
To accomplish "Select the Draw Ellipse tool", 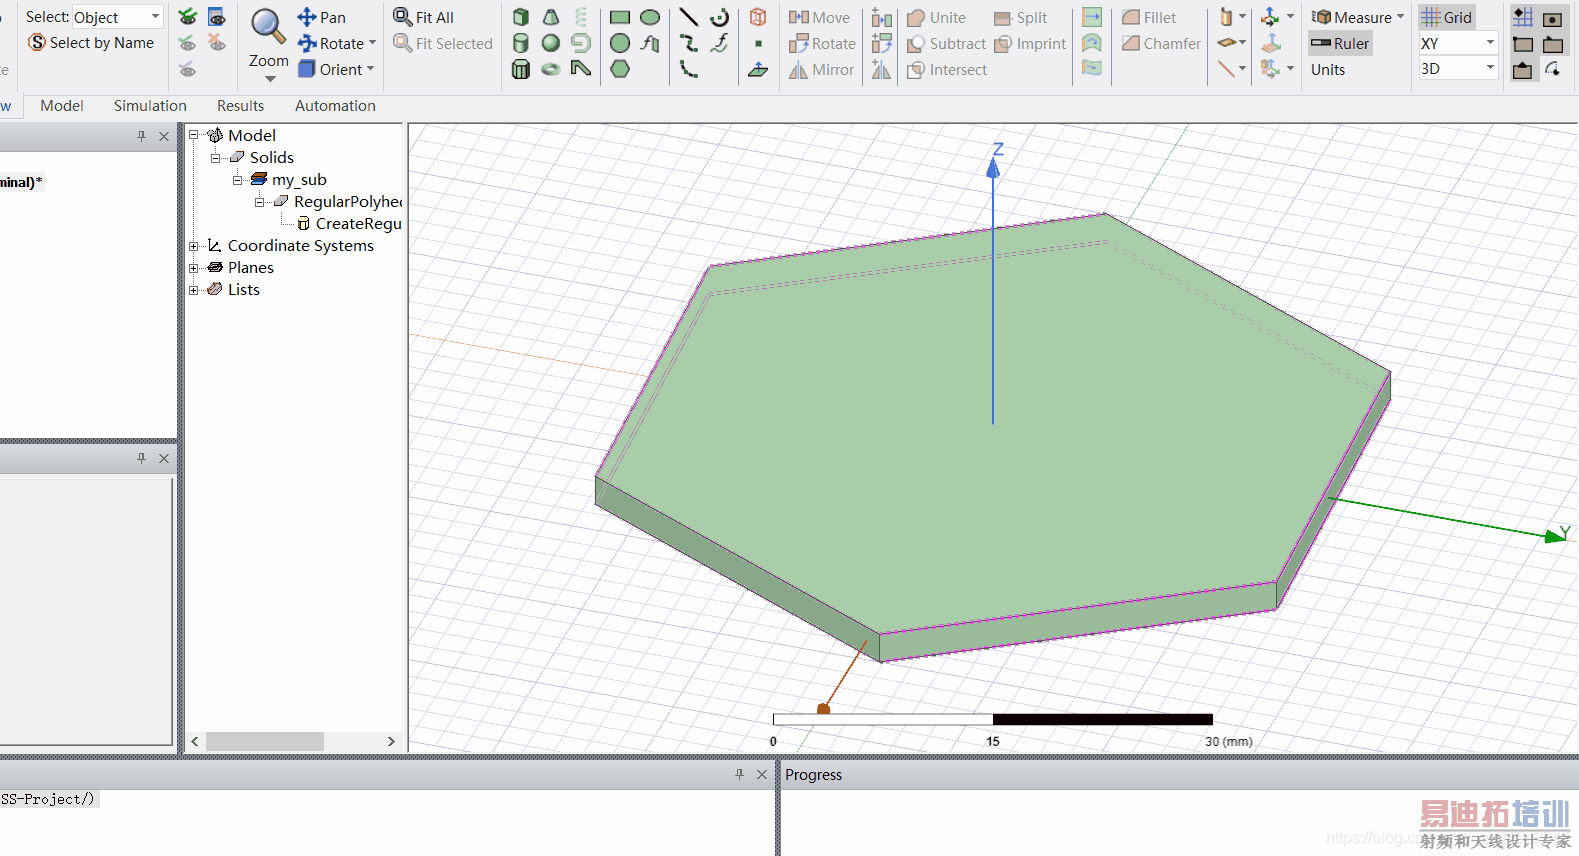I will coord(650,17).
